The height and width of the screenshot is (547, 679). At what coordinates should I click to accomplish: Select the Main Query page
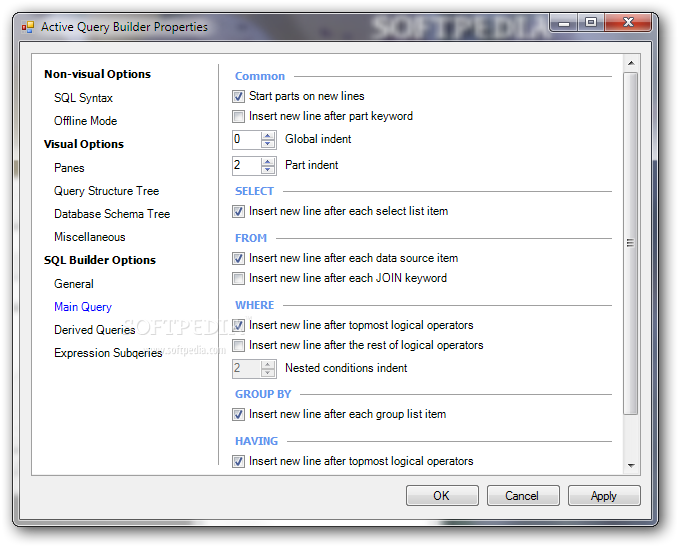click(x=83, y=307)
